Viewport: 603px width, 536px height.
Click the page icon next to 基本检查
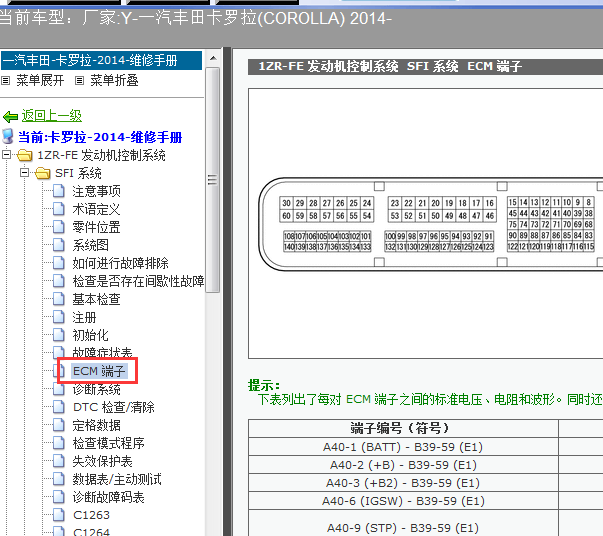pyautogui.click(x=58, y=299)
